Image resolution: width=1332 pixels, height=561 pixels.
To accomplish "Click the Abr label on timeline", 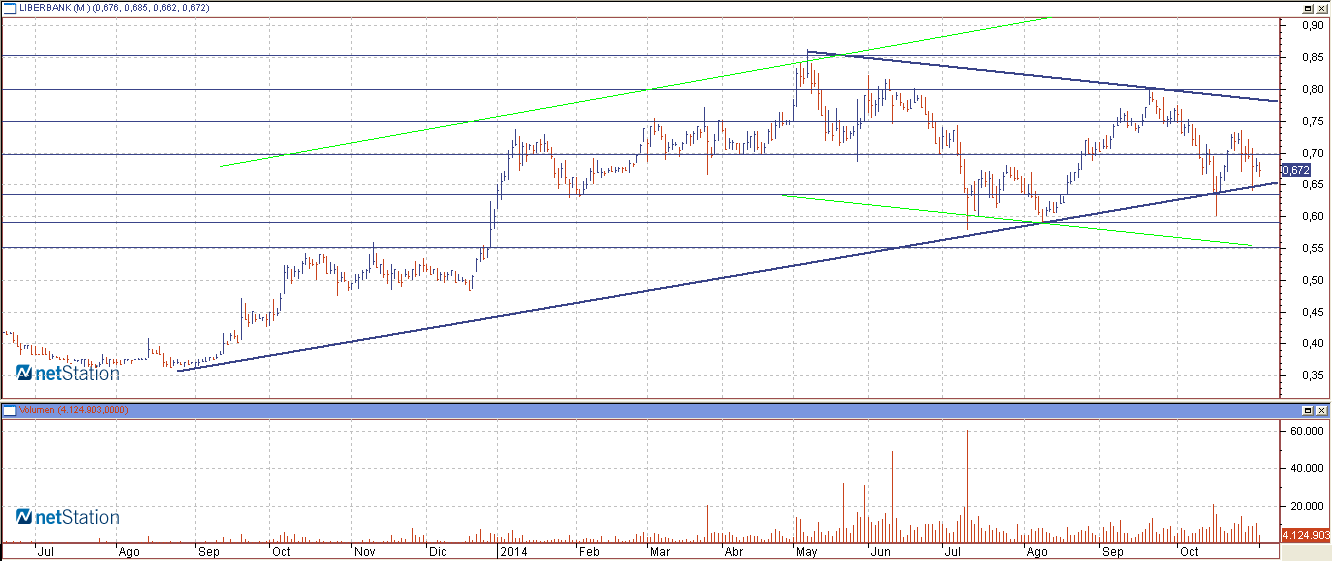I will tap(734, 551).
